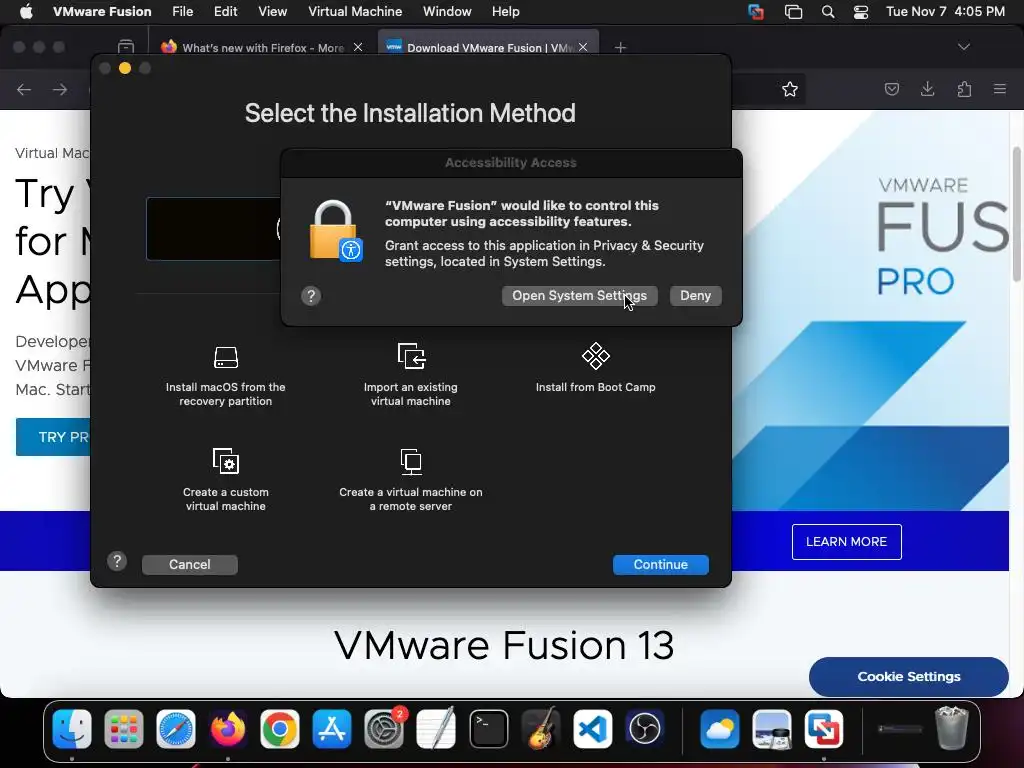Launch Safari from the Dock
This screenshot has height=768, width=1024.
click(176, 729)
